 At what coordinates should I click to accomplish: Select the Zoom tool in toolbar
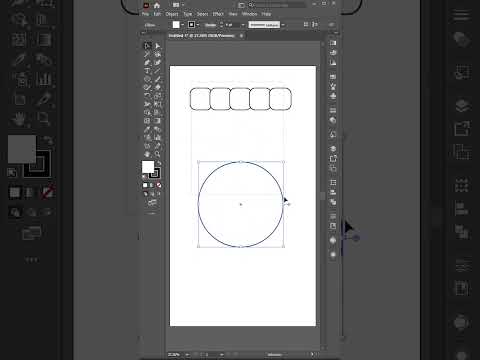coord(158,154)
